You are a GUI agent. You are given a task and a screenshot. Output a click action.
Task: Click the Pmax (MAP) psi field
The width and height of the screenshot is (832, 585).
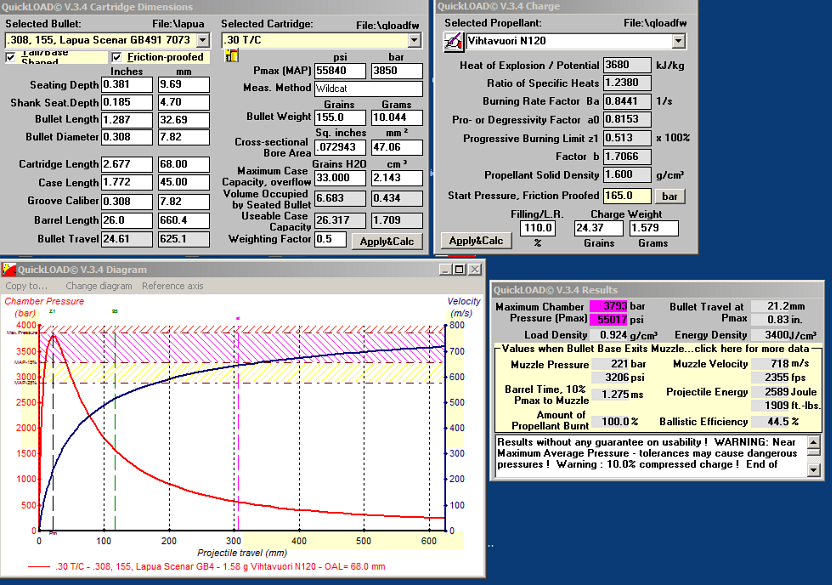[340, 71]
